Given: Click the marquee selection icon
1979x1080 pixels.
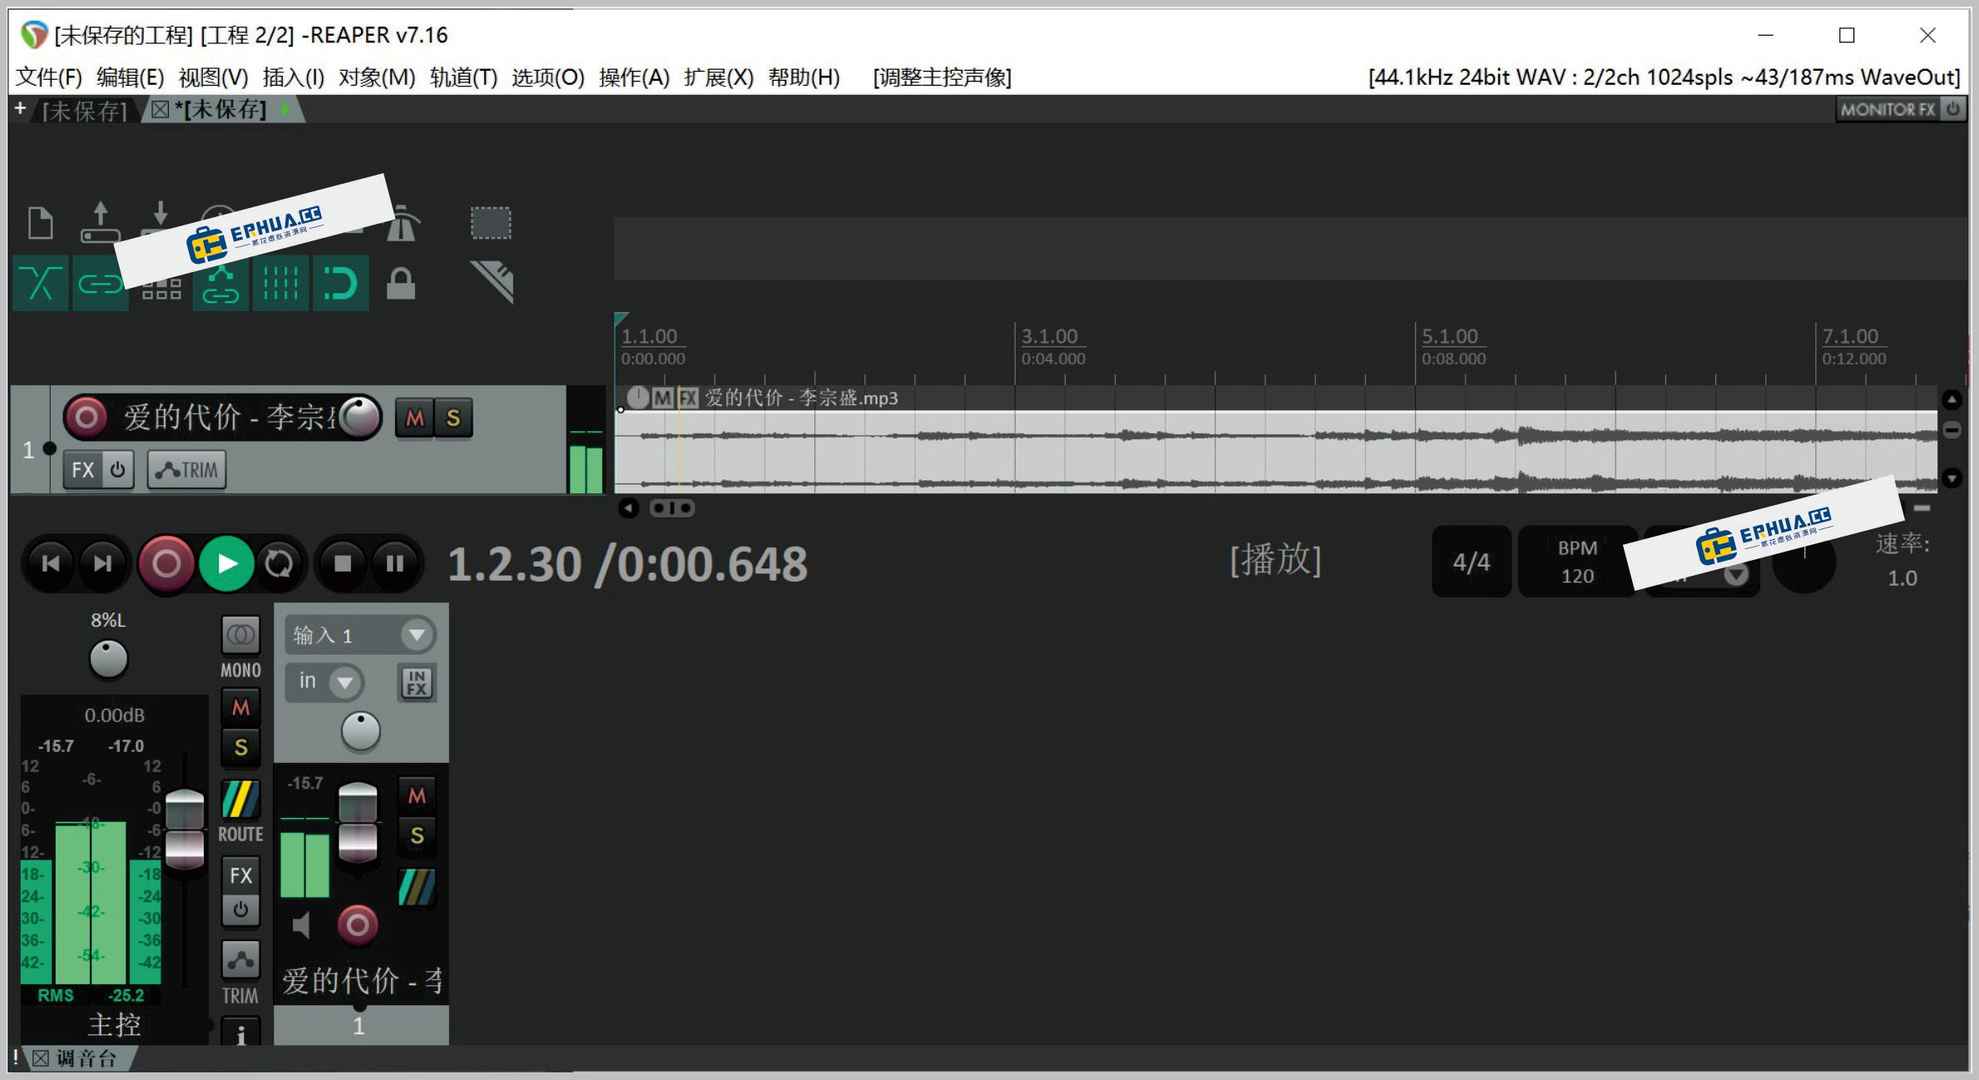Looking at the screenshot, I should pos(491,222).
